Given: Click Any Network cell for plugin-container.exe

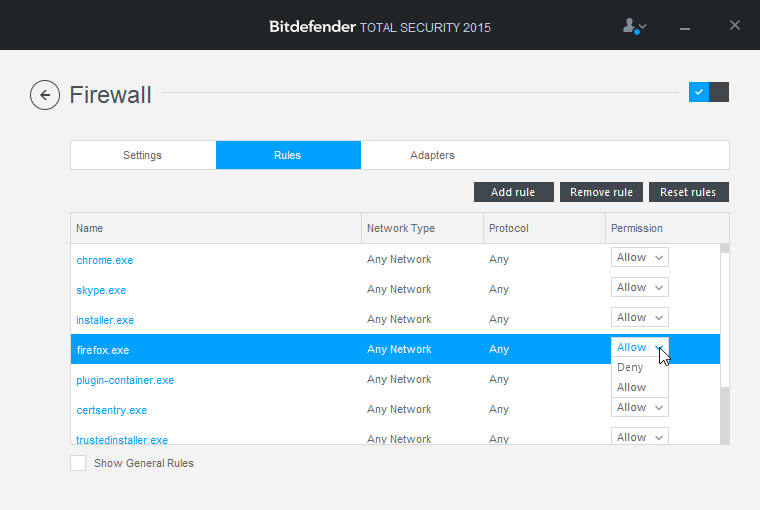Looking at the screenshot, I should click(399, 380).
